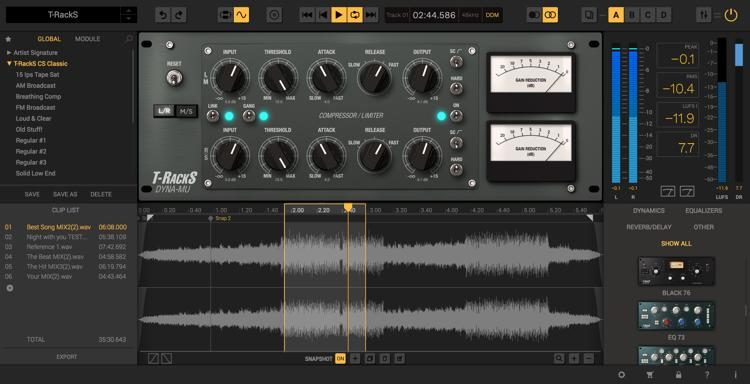Toggle the compressor ON switch

click(456, 116)
